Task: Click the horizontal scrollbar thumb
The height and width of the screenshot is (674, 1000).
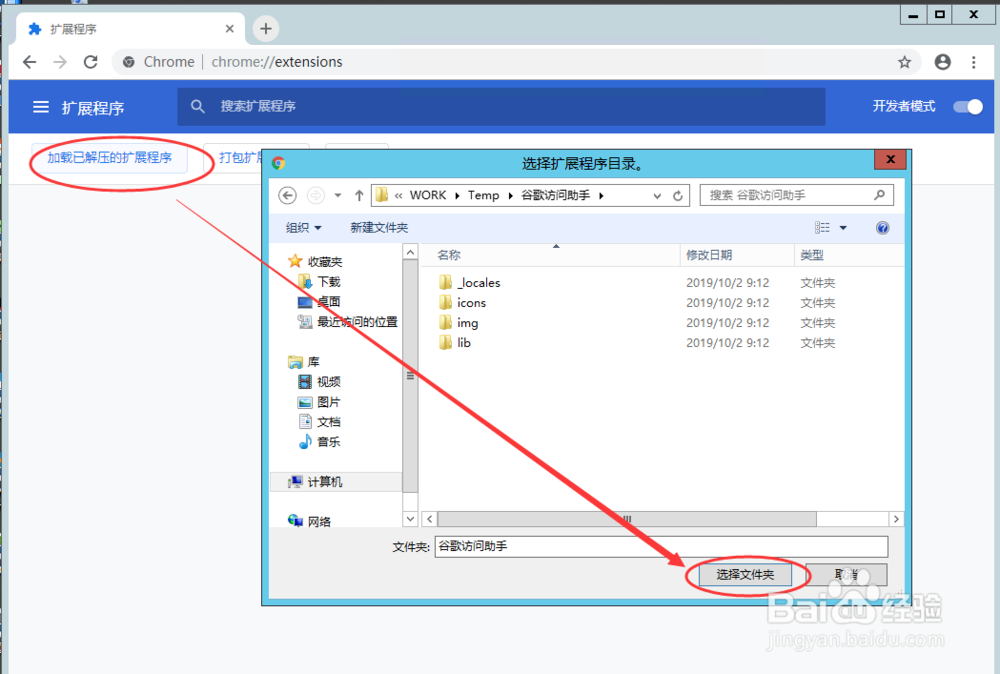Action: [x=627, y=519]
